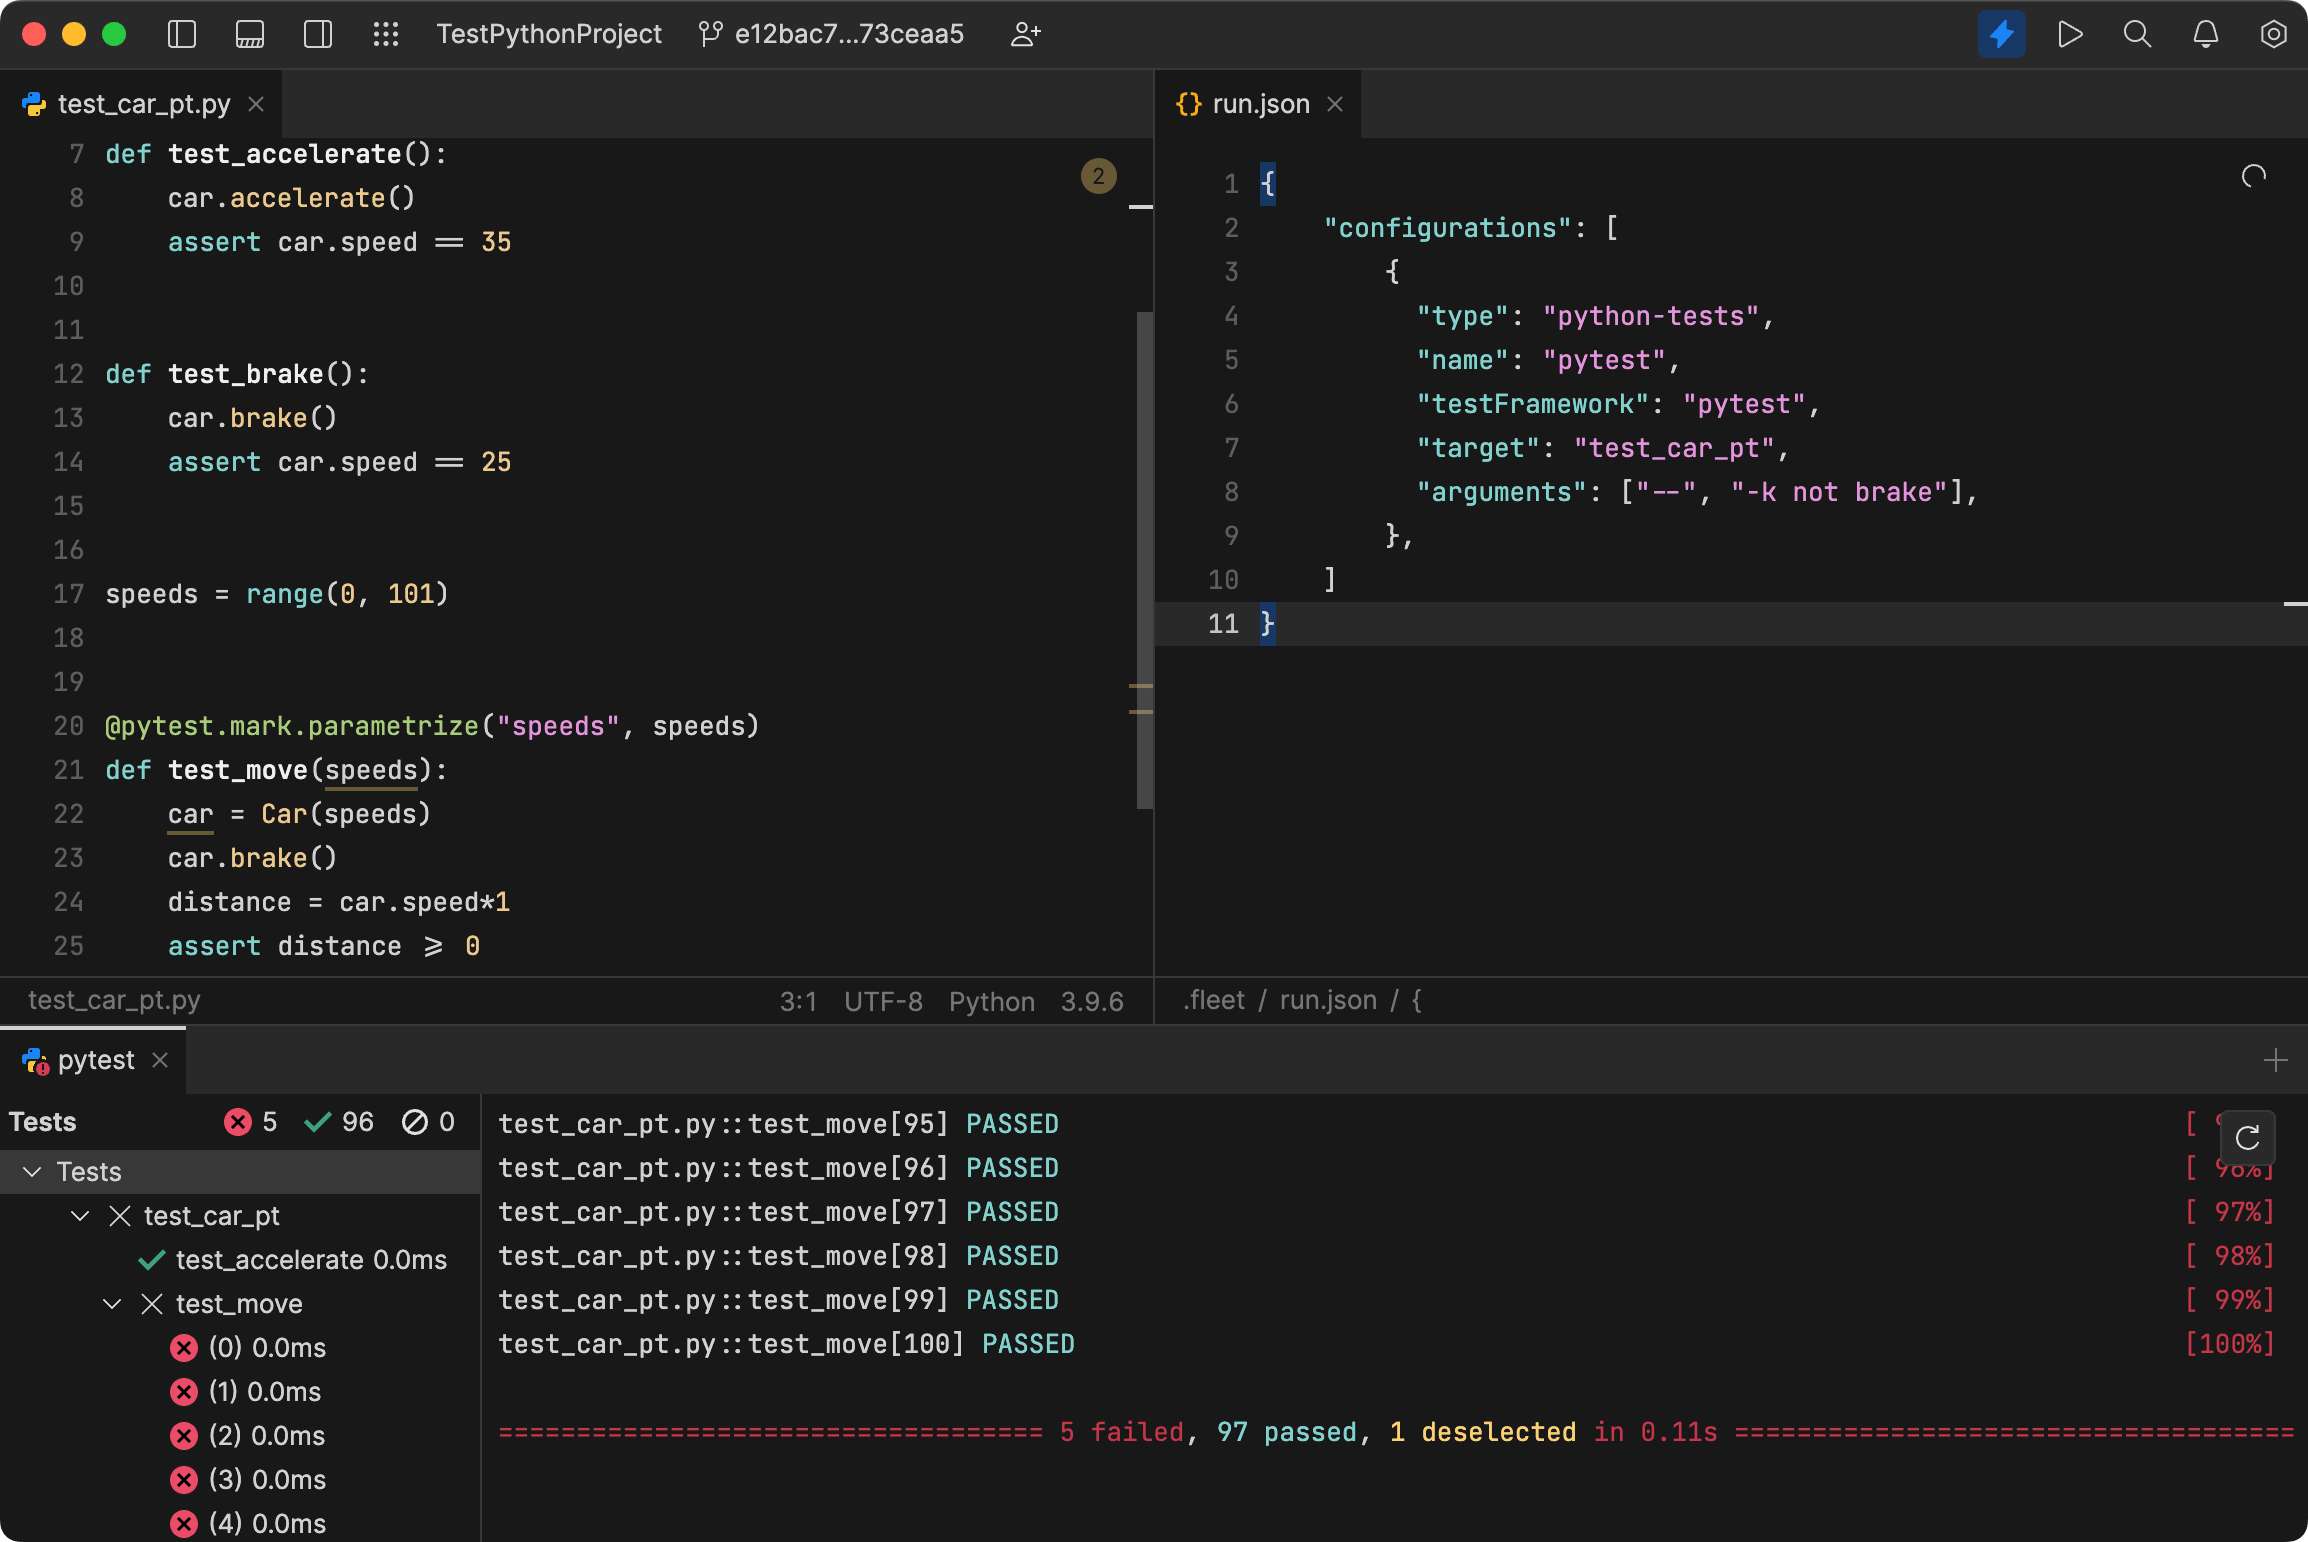Rerun tests with the refresh icon
2308x1542 pixels.
point(2247,1137)
